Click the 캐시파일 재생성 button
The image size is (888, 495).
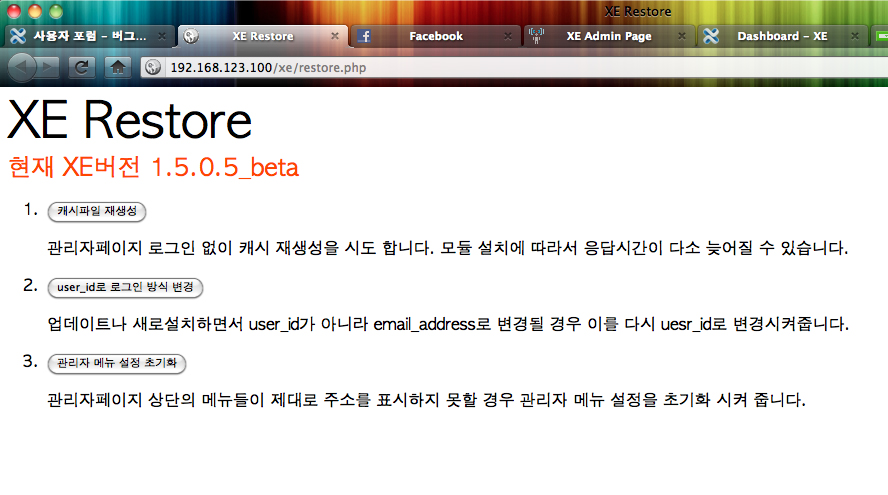click(x=97, y=211)
